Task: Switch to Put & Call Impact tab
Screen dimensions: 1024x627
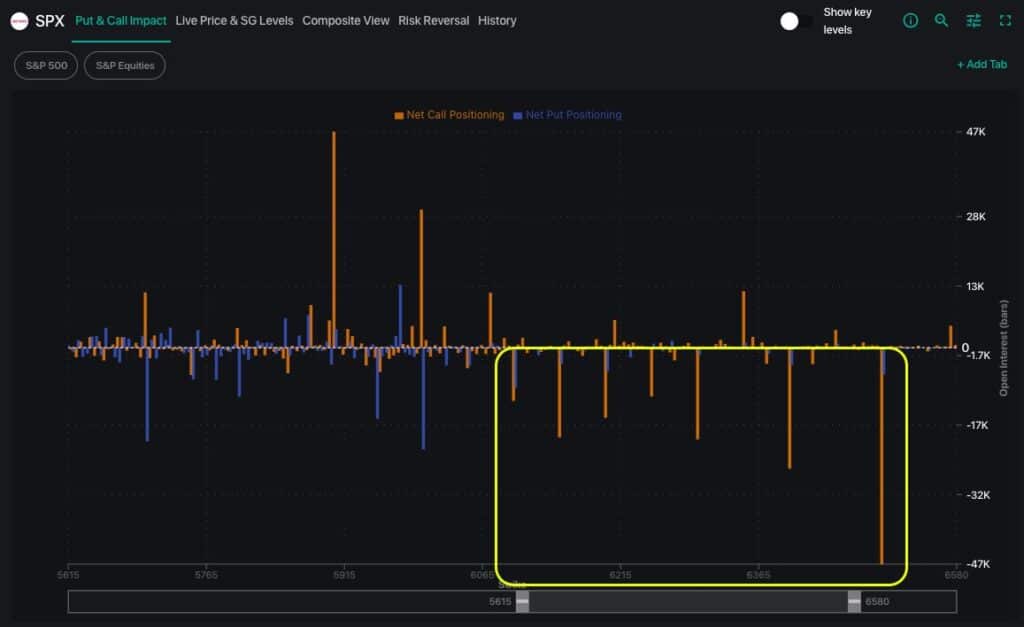Action: pyautogui.click(x=121, y=21)
